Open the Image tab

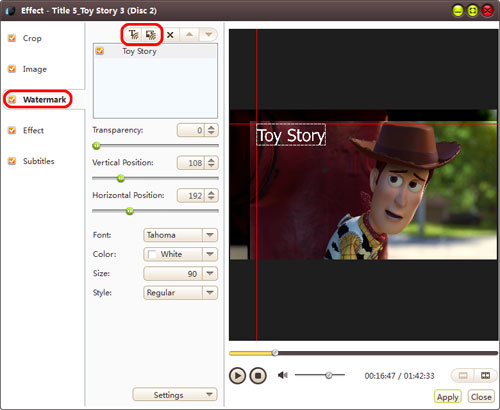point(35,69)
